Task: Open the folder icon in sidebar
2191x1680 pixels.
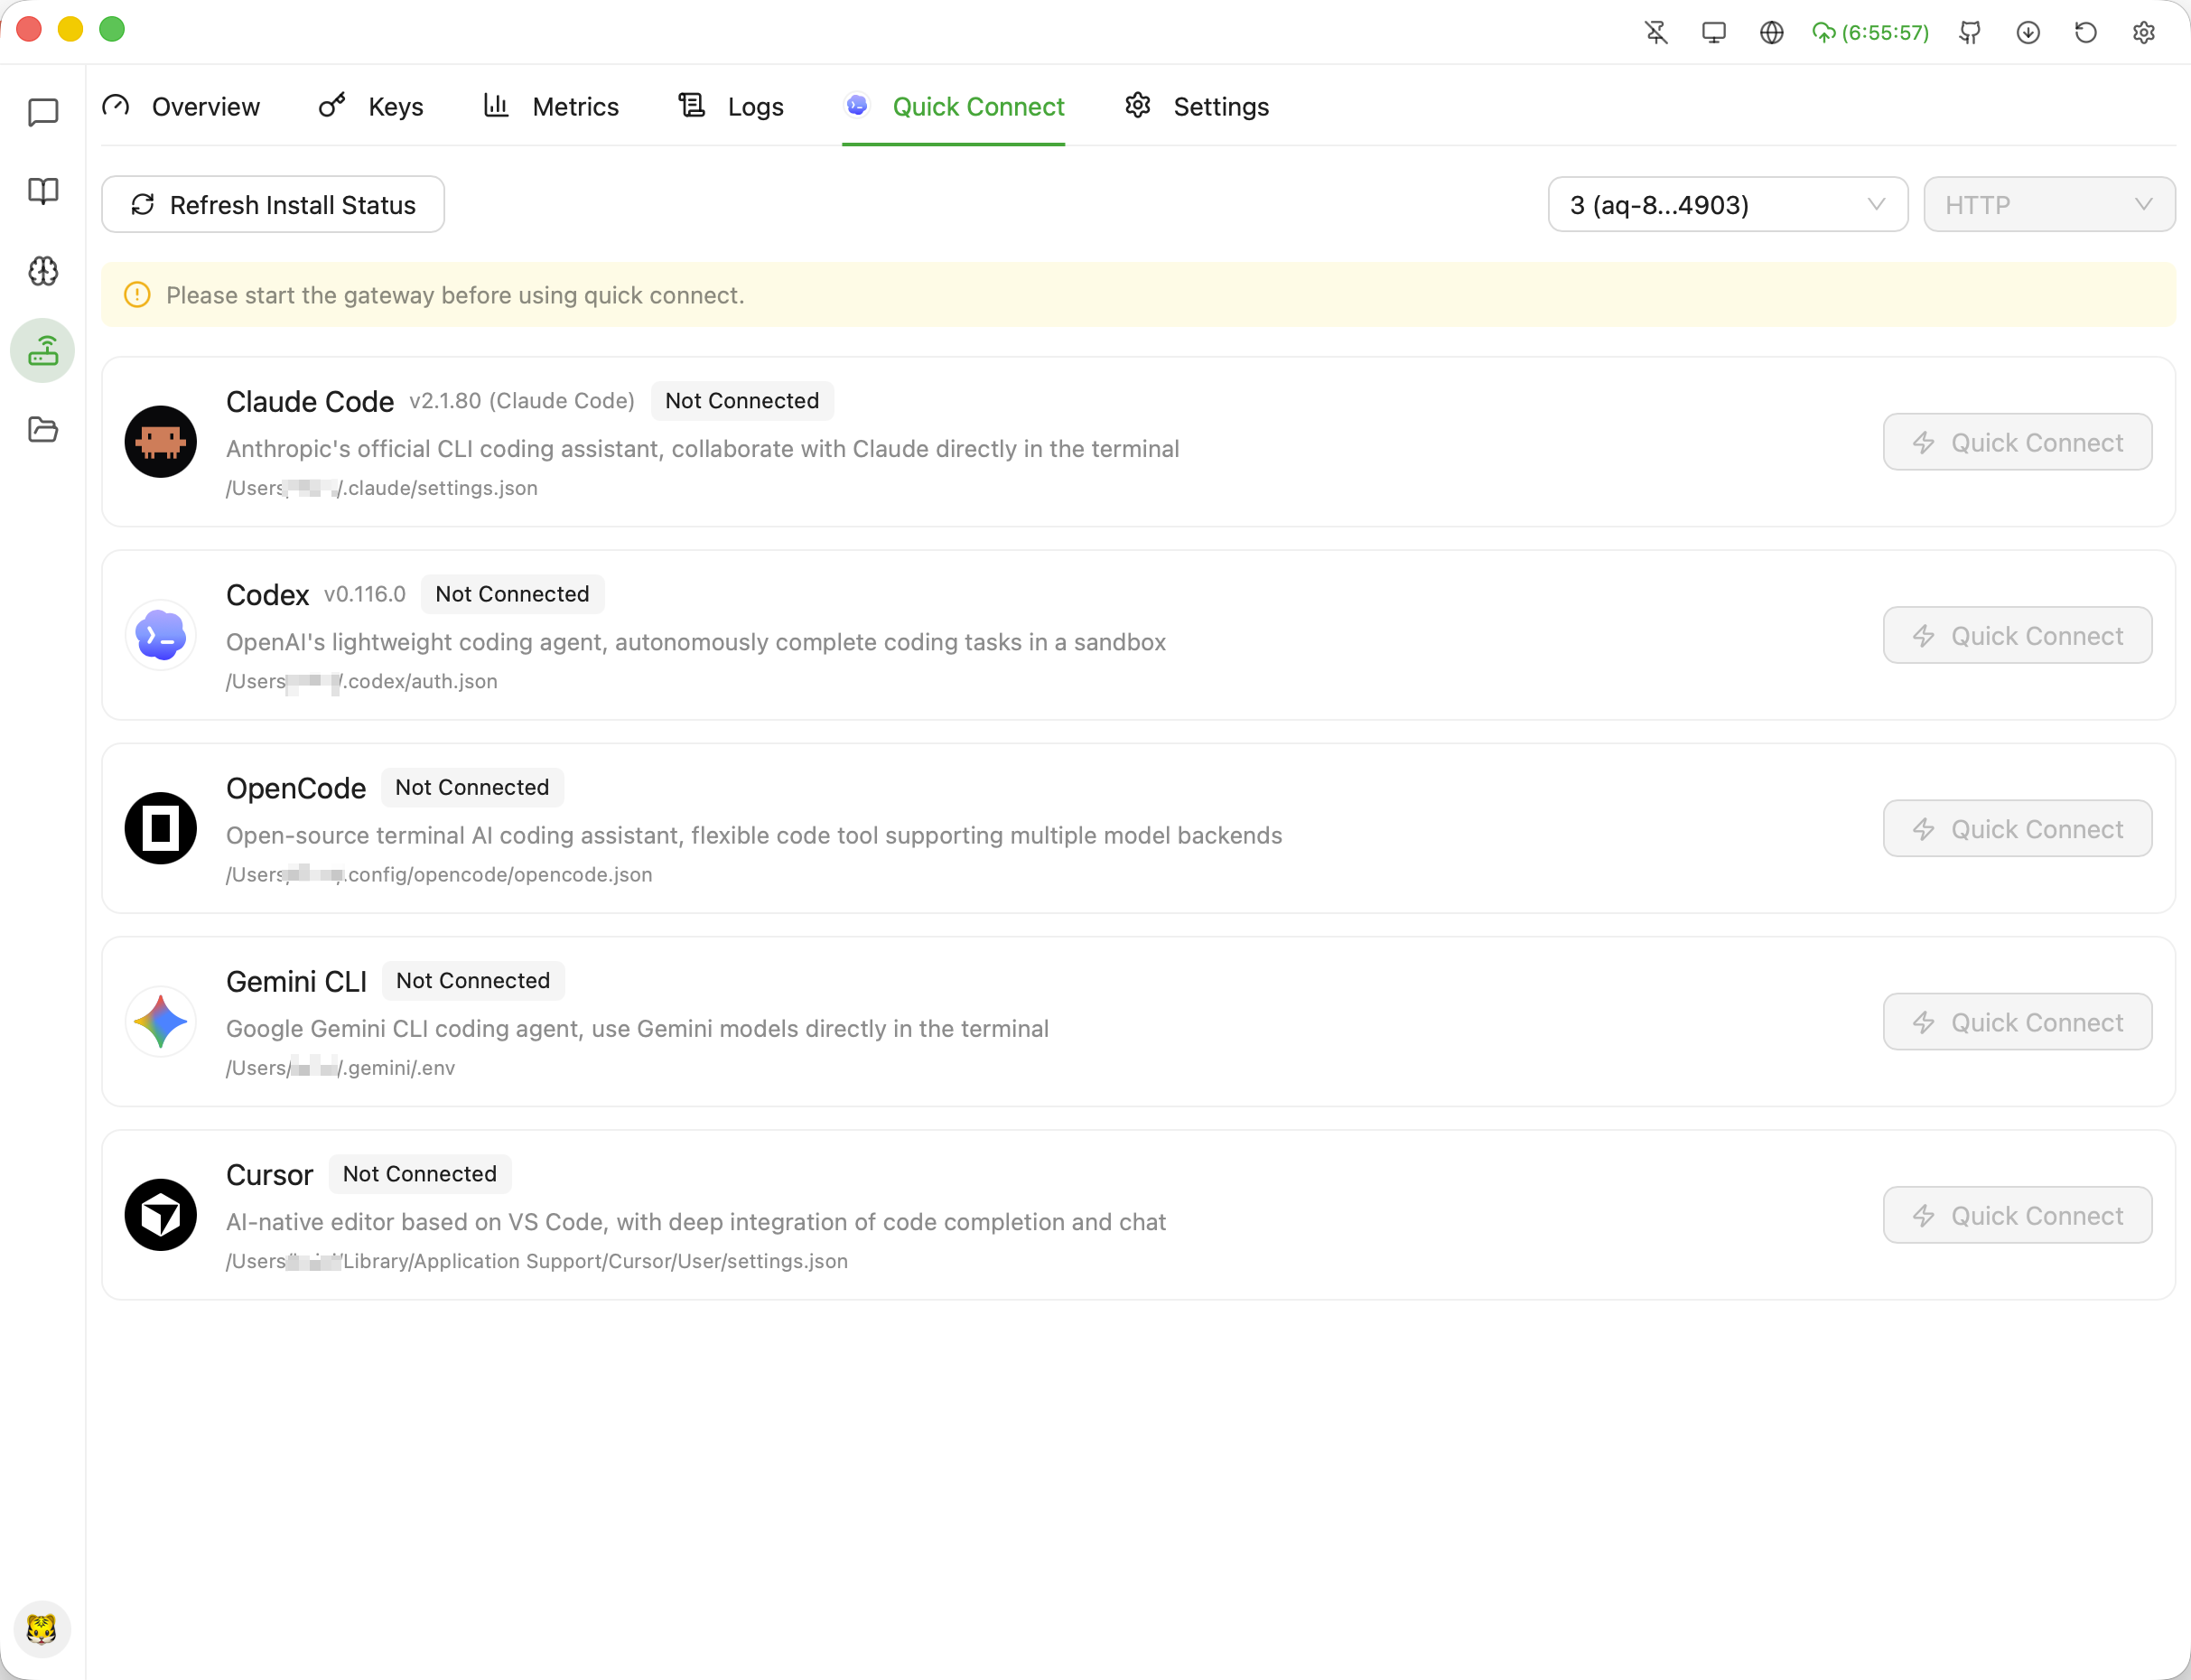Action: point(43,430)
